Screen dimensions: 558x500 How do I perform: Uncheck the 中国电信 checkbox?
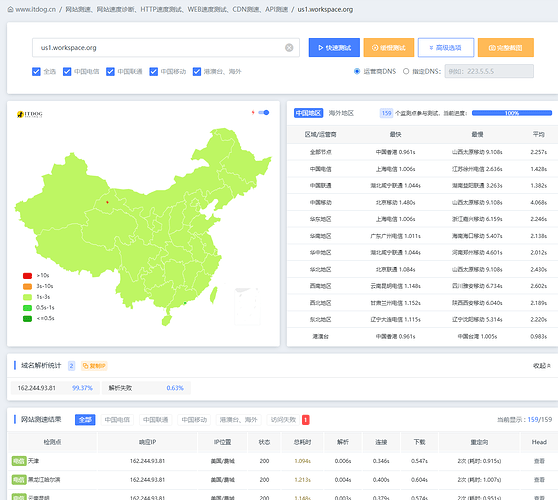67,72
